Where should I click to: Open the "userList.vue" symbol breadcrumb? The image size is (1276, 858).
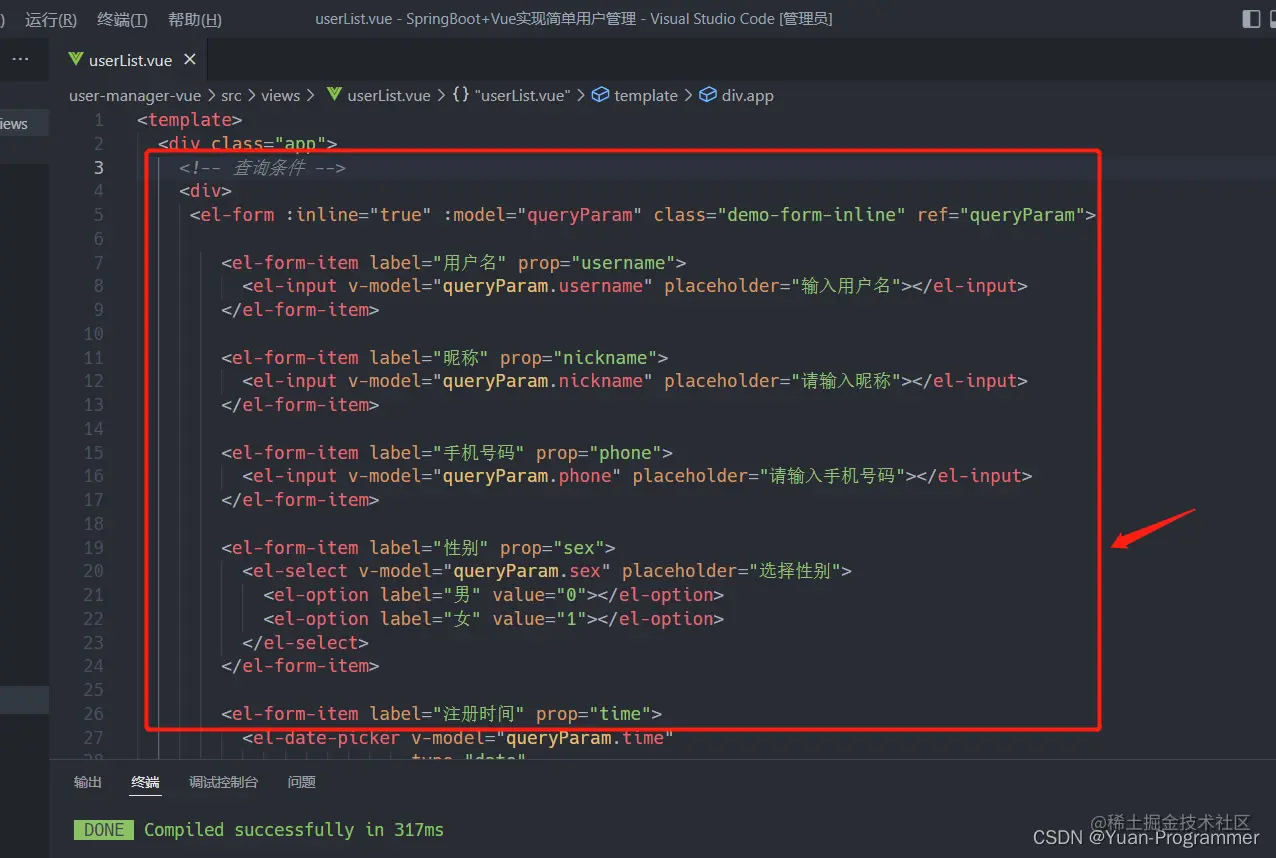coord(523,95)
